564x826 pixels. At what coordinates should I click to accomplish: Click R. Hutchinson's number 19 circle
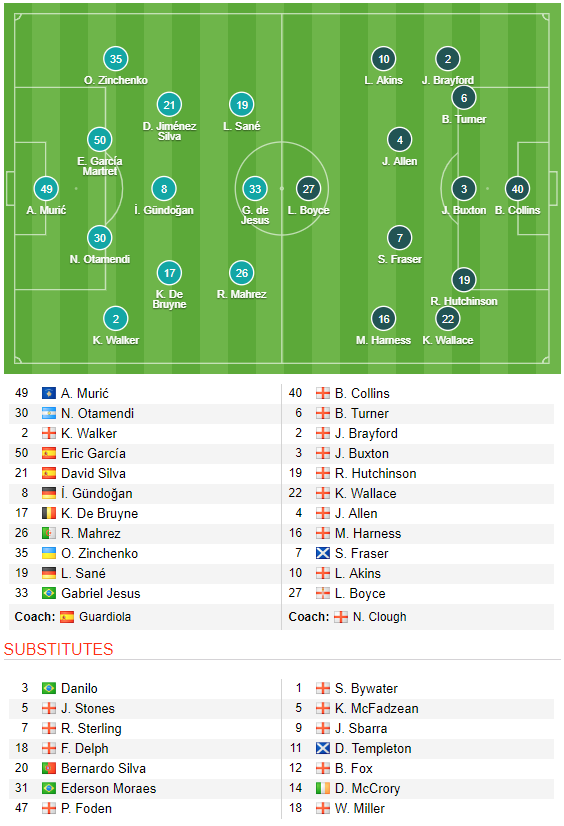click(464, 280)
